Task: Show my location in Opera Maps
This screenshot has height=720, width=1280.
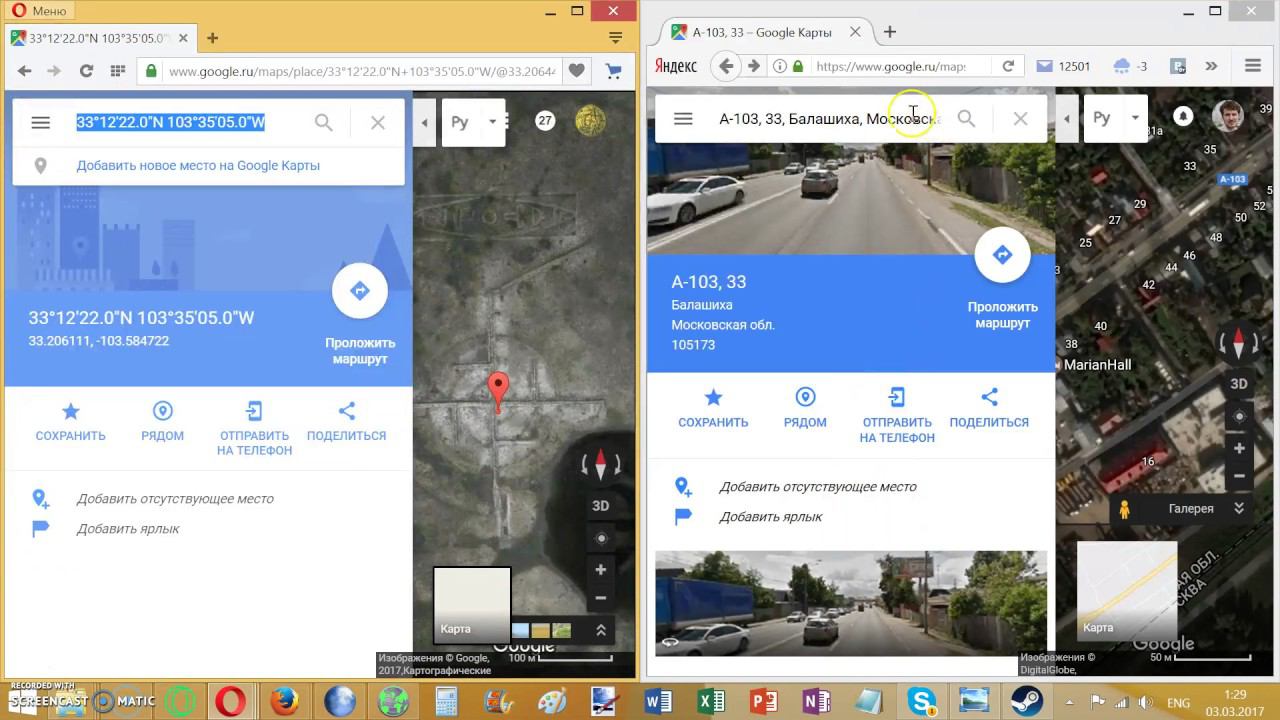Action: (x=600, y=538)
